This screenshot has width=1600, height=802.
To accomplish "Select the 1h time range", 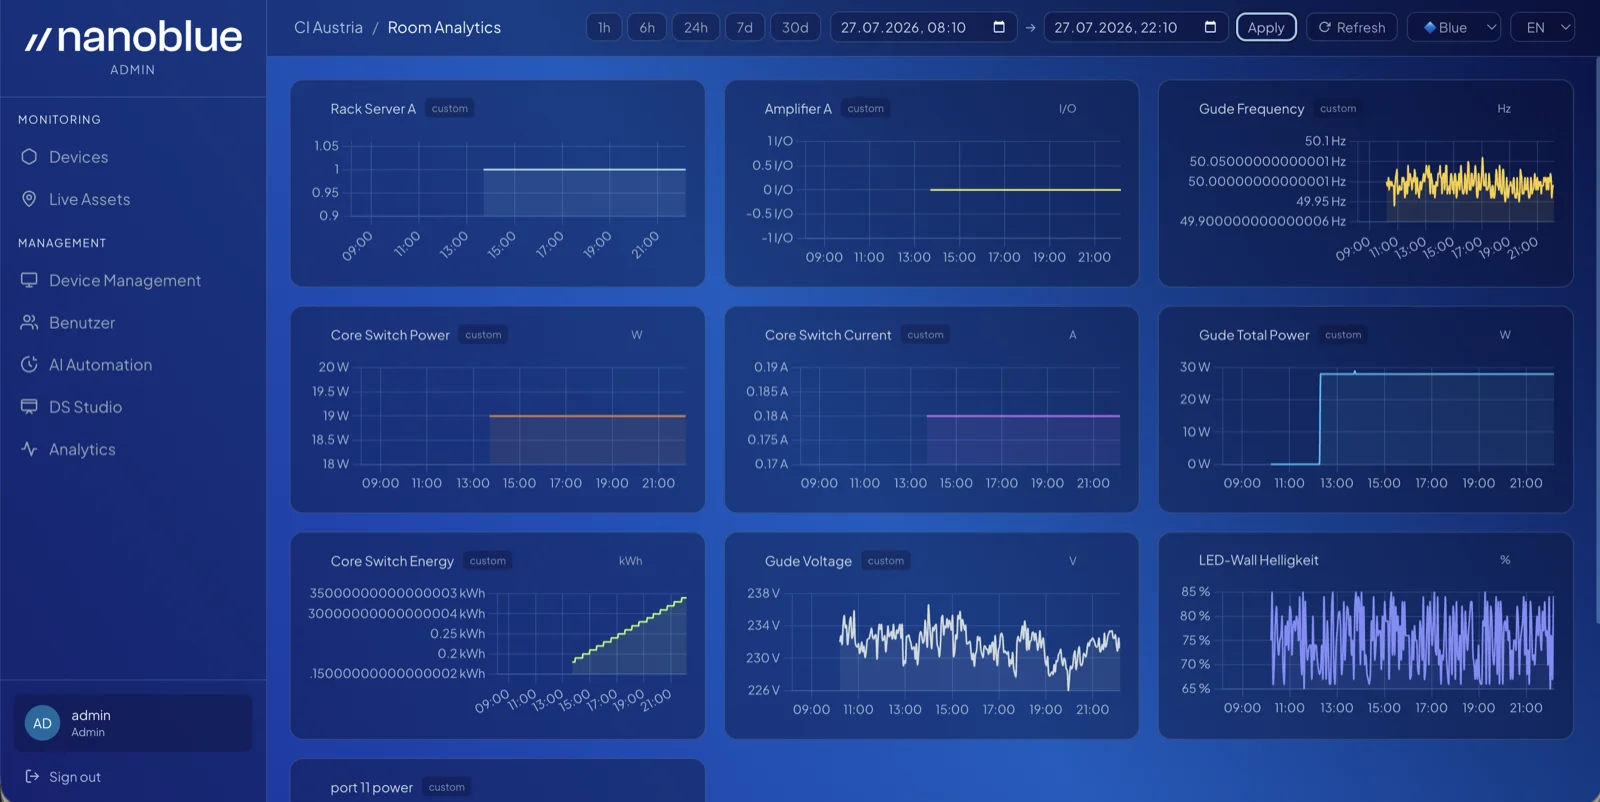I will pos(604,27).
